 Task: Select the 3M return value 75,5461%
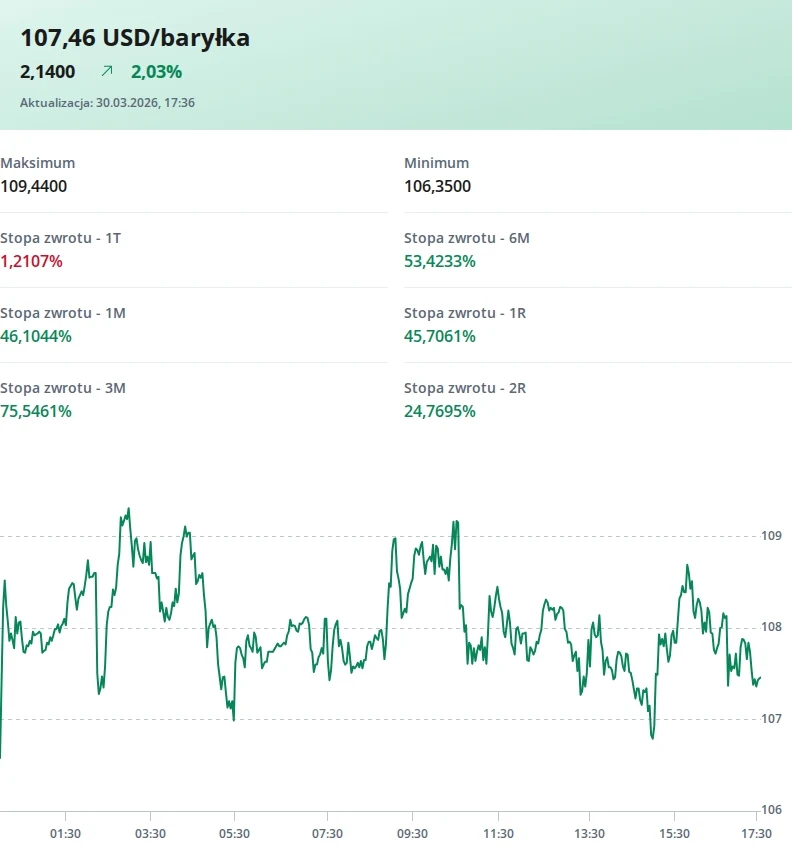(36, 411)
